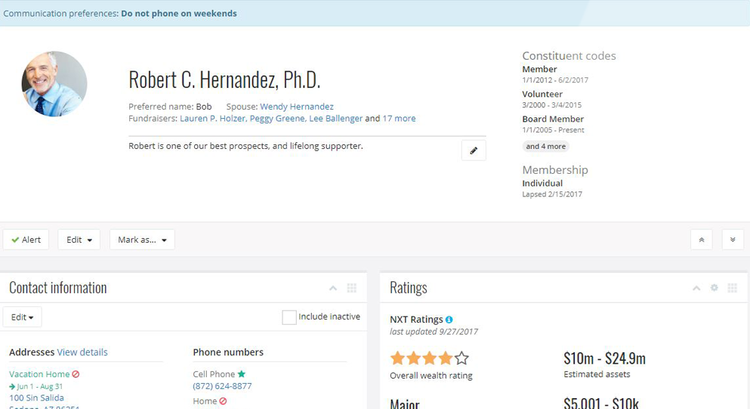This screenshot has height=409, width=750.
Task: Open the Edit dropdown next to Alert
Action: (x=79, y=240)
